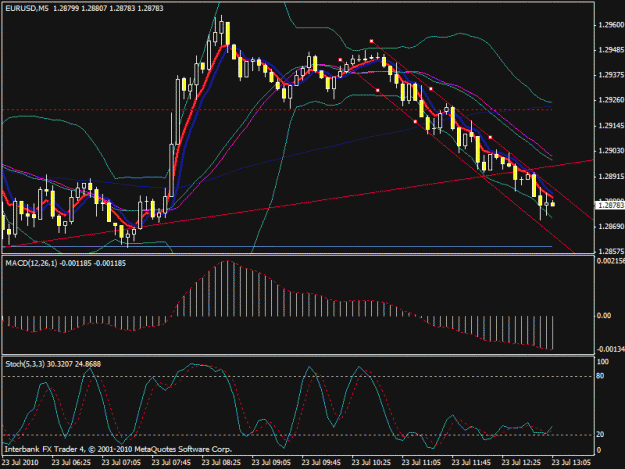Select the 23 Jul 07:45 time label
Viewport: 625px width, 469px height.
coord(171,462)
